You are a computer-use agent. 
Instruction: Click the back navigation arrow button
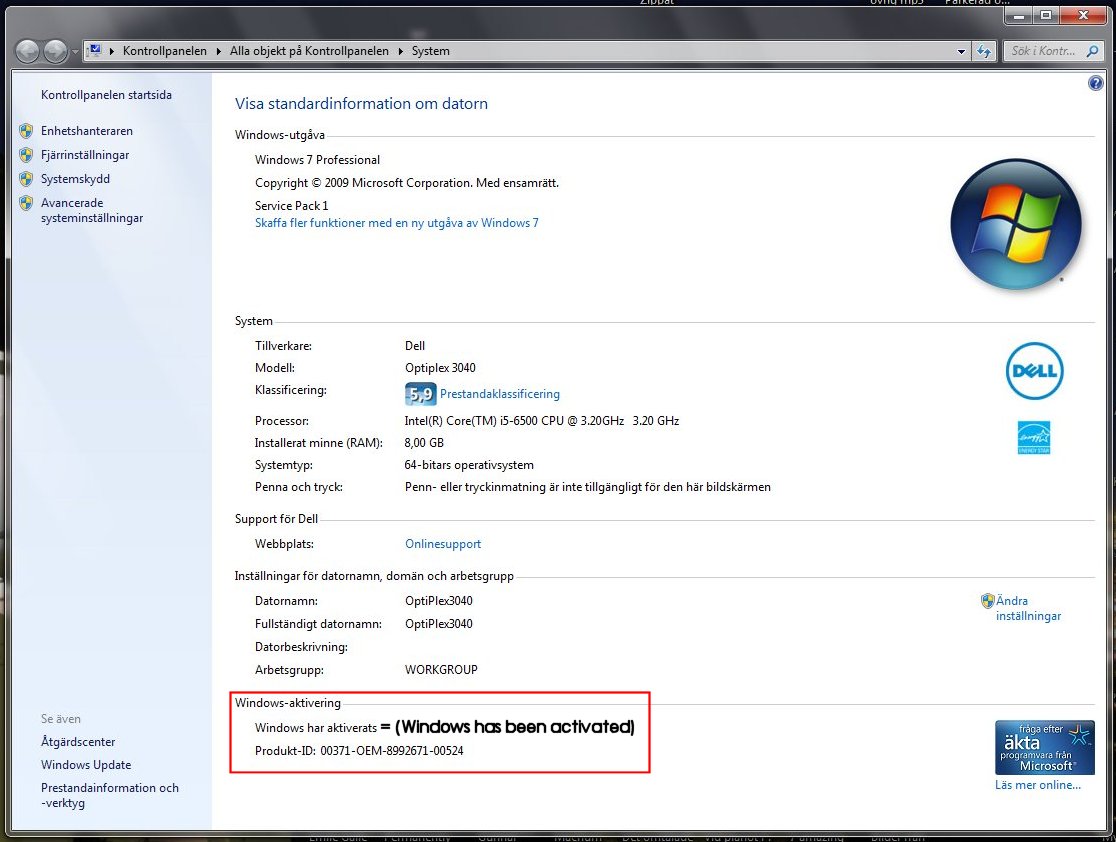(27, 51)
